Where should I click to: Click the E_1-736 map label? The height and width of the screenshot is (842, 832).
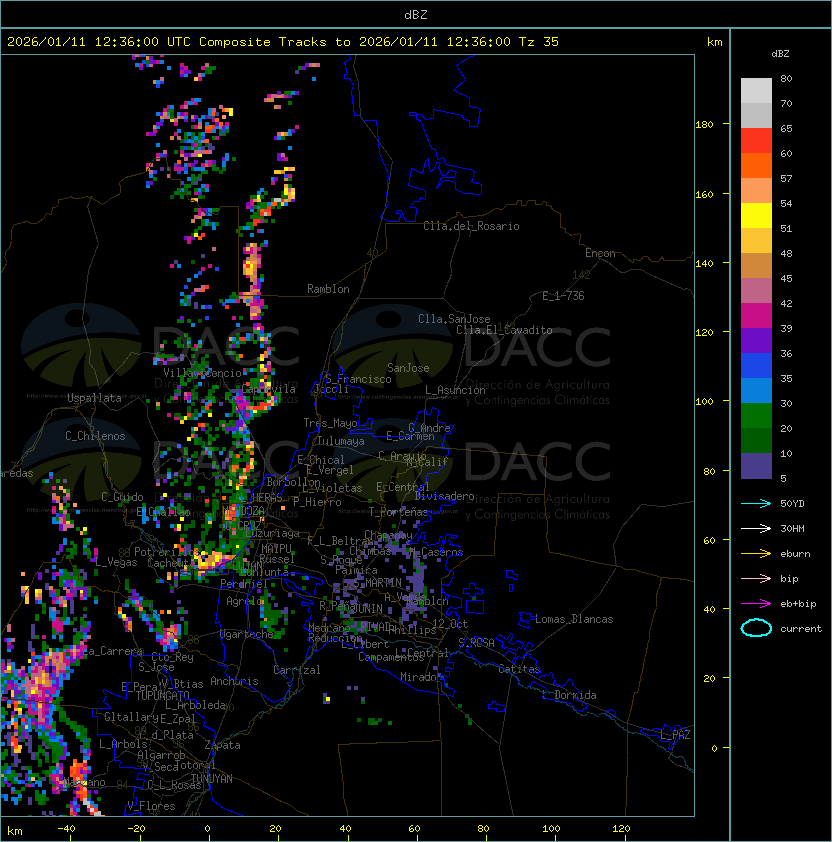tap(563, 296)
